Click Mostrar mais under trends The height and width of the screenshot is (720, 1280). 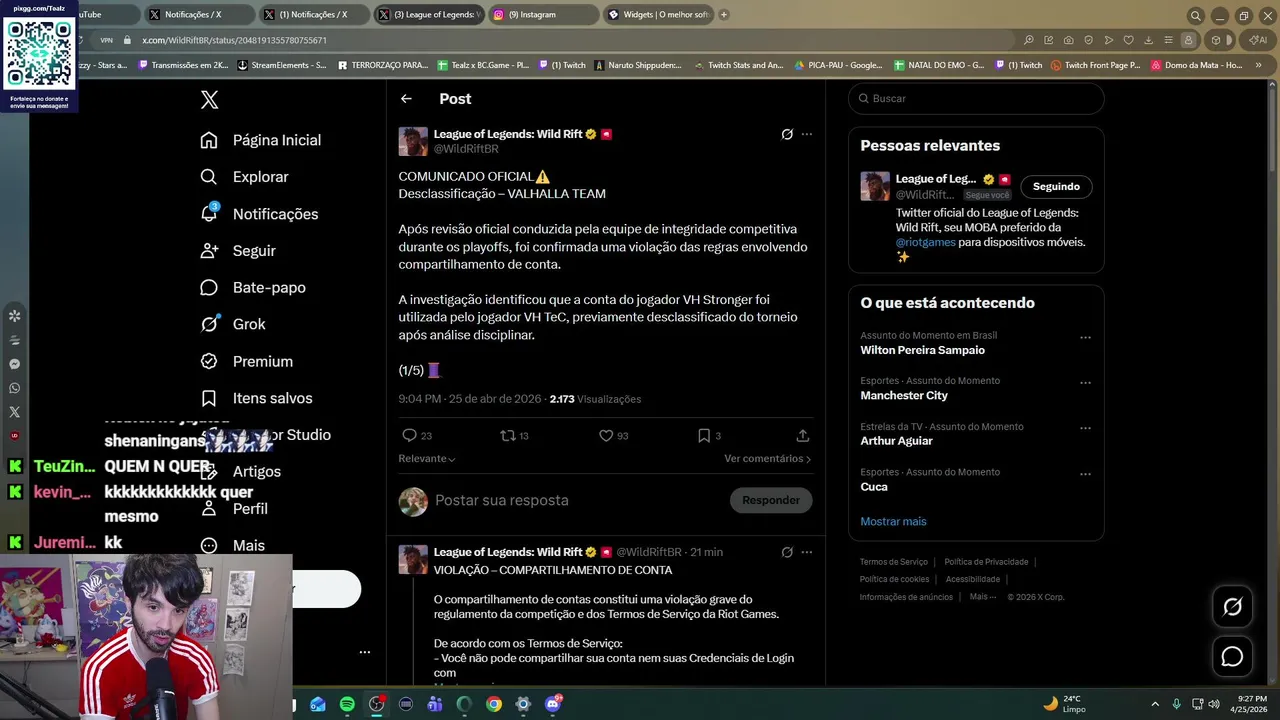[893, 522]
